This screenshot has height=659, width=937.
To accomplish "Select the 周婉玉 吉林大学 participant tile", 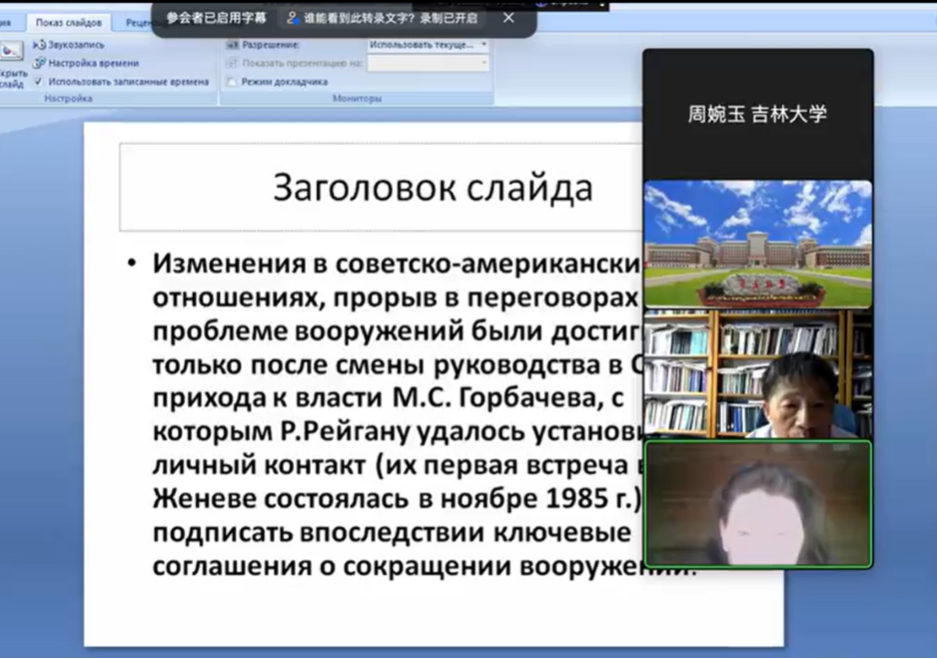I will 757,114.
